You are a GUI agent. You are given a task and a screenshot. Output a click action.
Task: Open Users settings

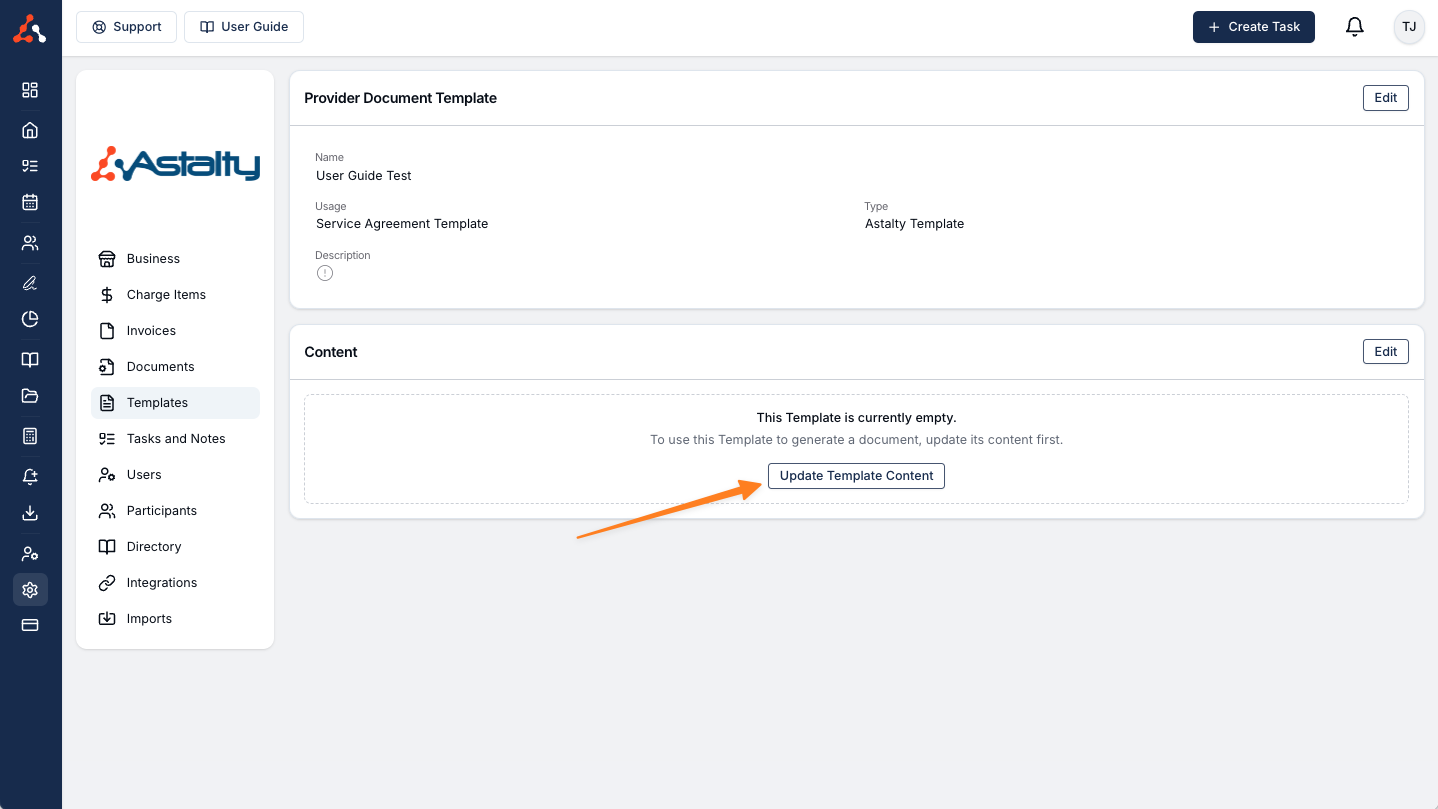pyautogui.click(x=175, y=475)
